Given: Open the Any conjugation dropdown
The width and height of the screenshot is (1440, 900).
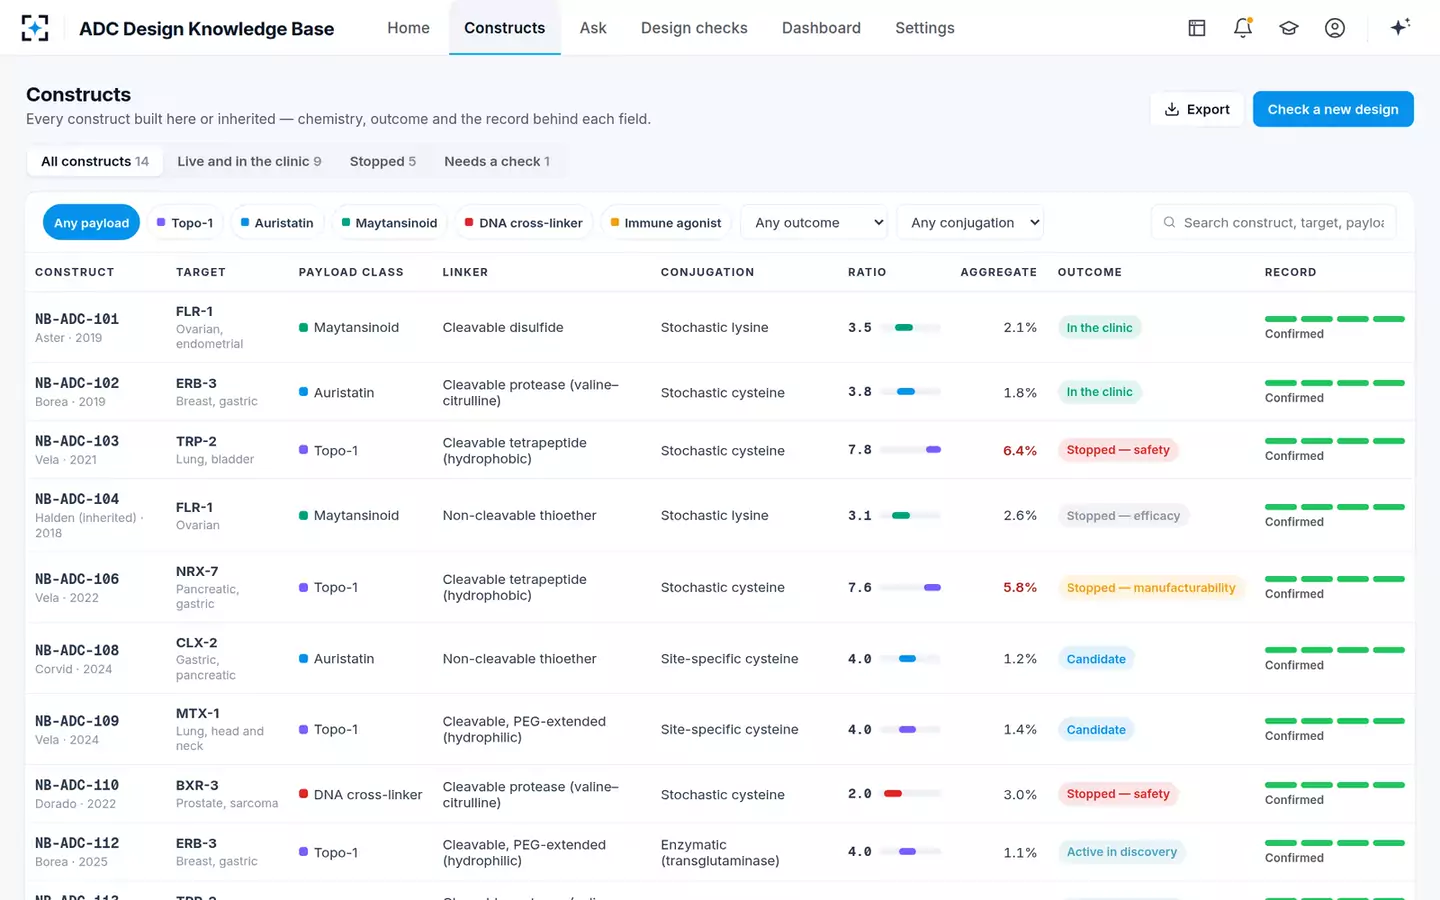Looking at the screenshot, I should pyautogui.click(x=970, y=223).
